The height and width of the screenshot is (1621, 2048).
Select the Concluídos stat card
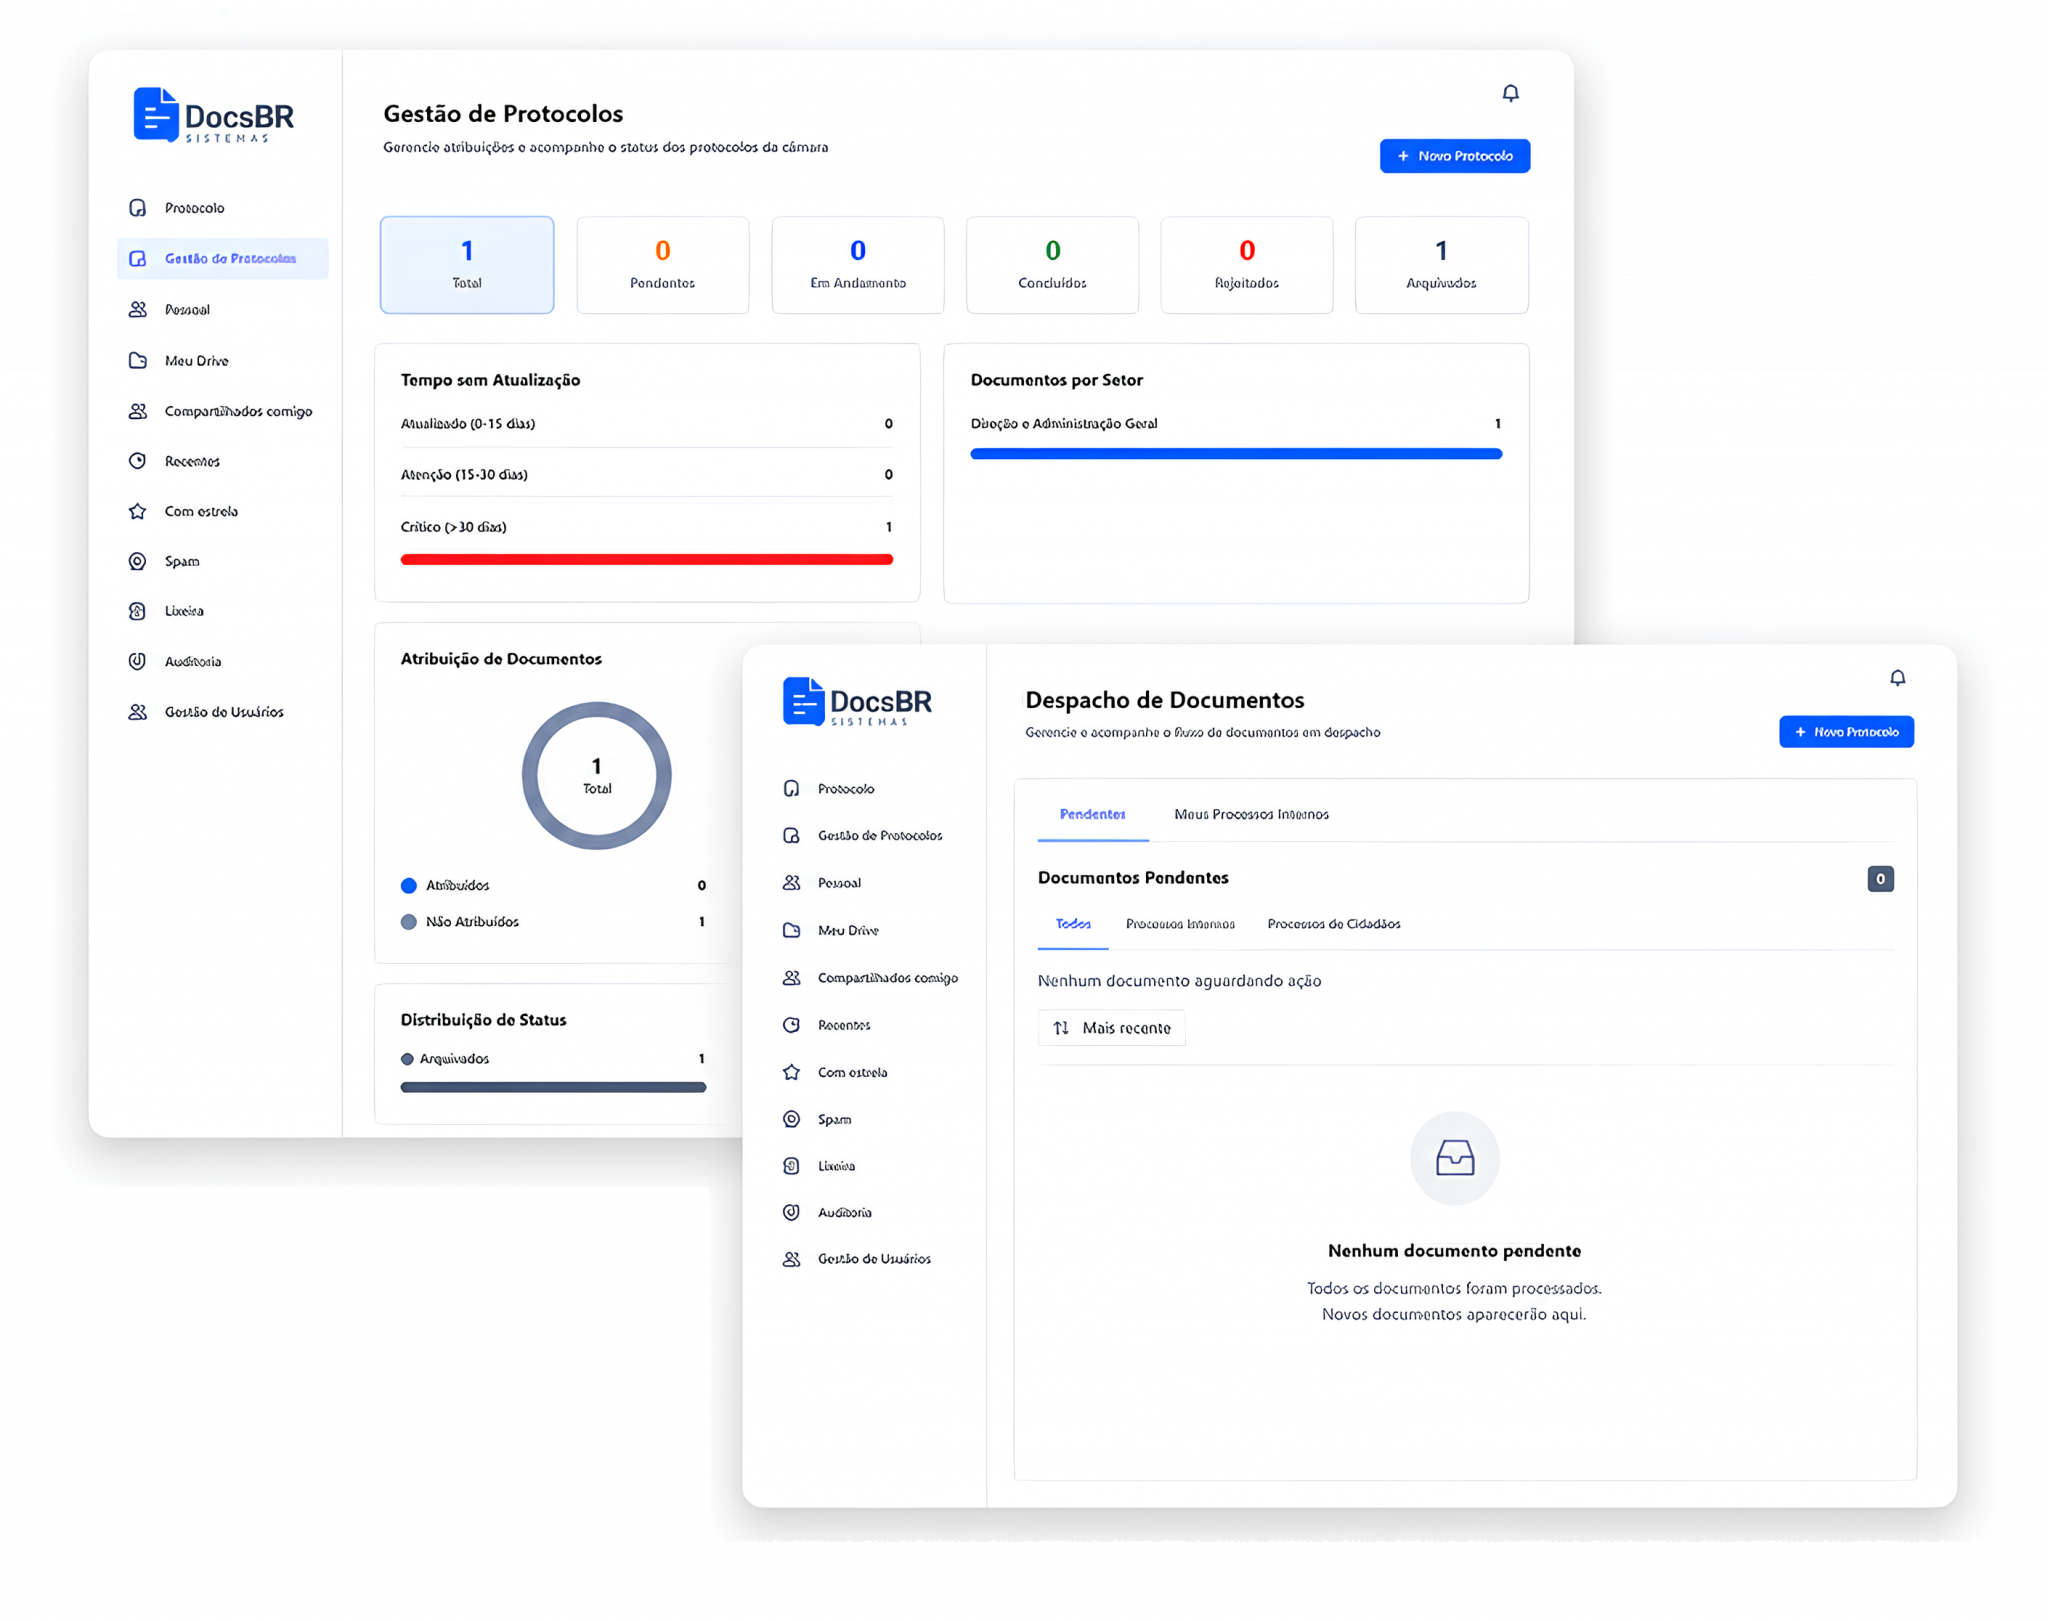[1052, 265]
